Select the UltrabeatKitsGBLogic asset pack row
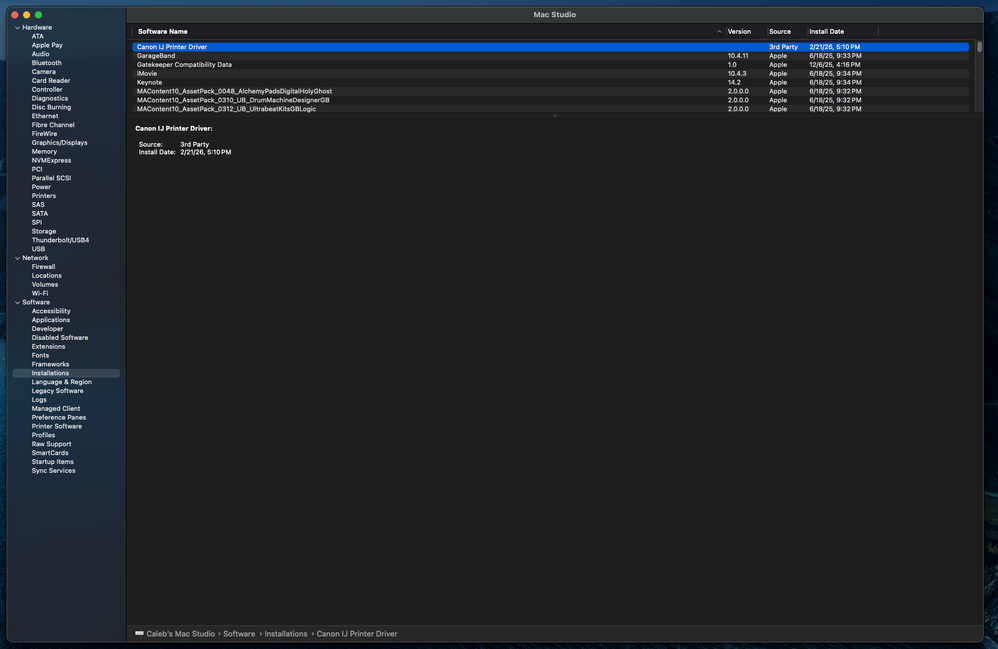 550,109
